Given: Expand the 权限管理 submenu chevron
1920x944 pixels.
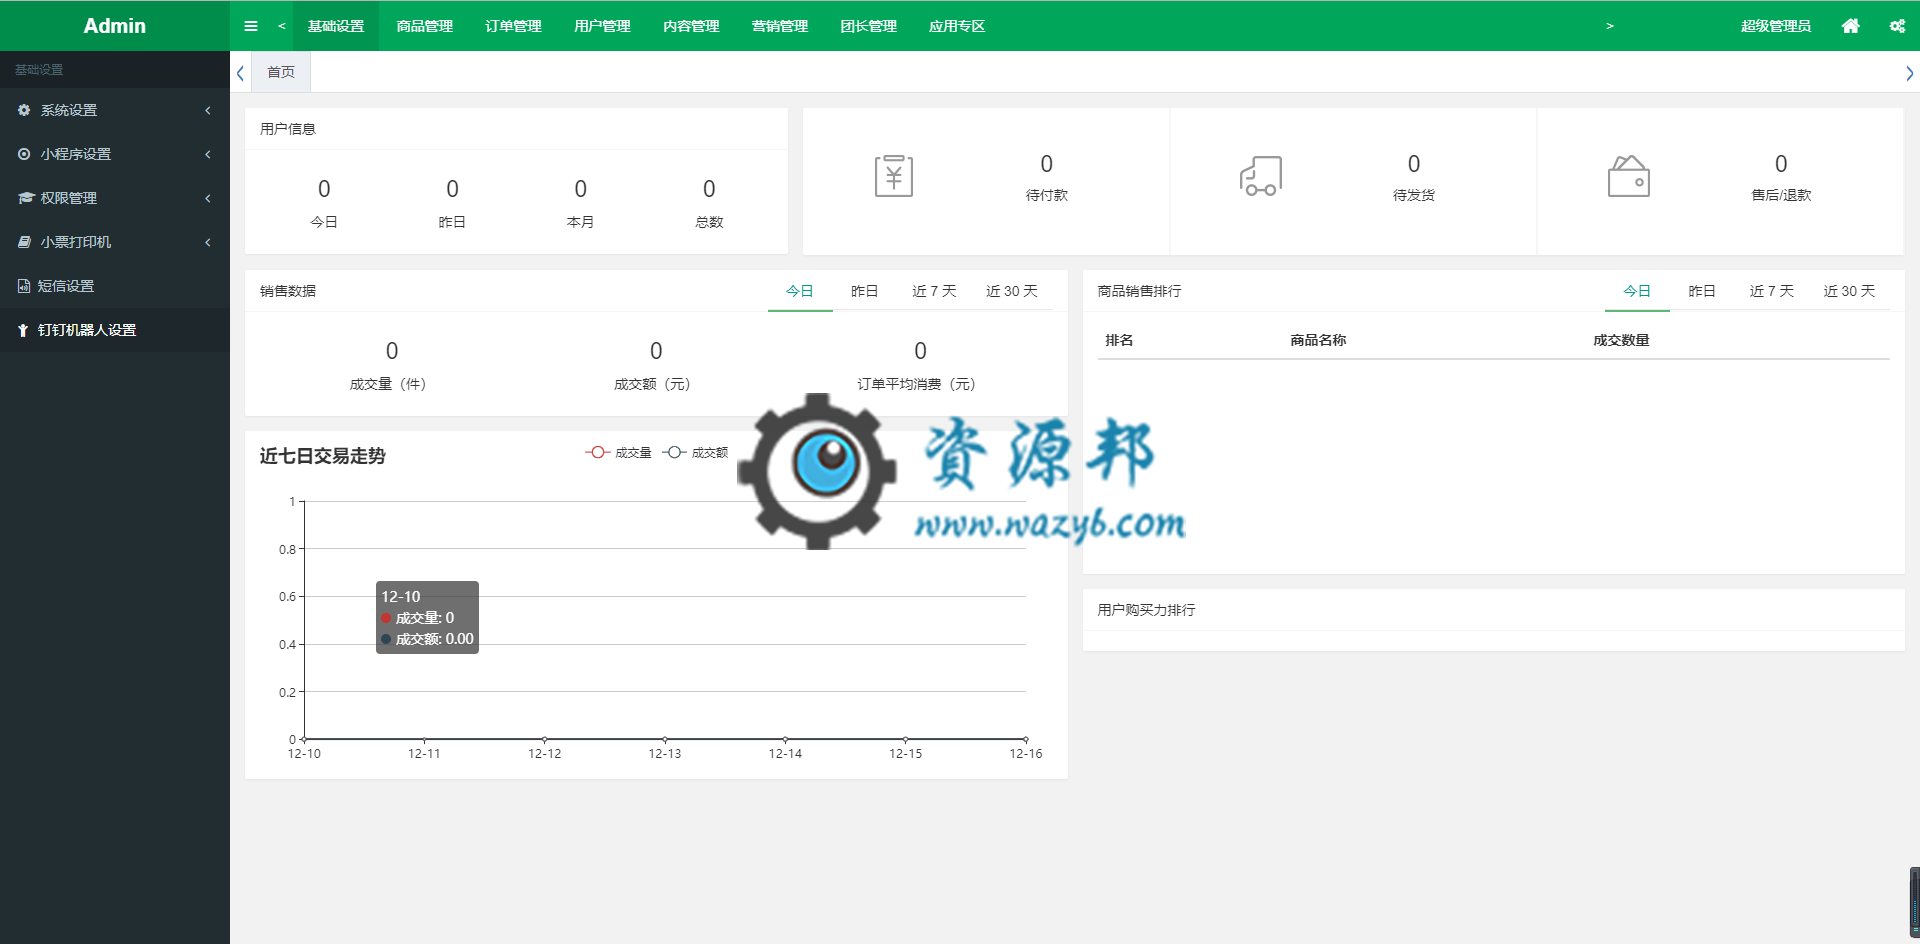Looking at the screenshot, I should (208, 198).
